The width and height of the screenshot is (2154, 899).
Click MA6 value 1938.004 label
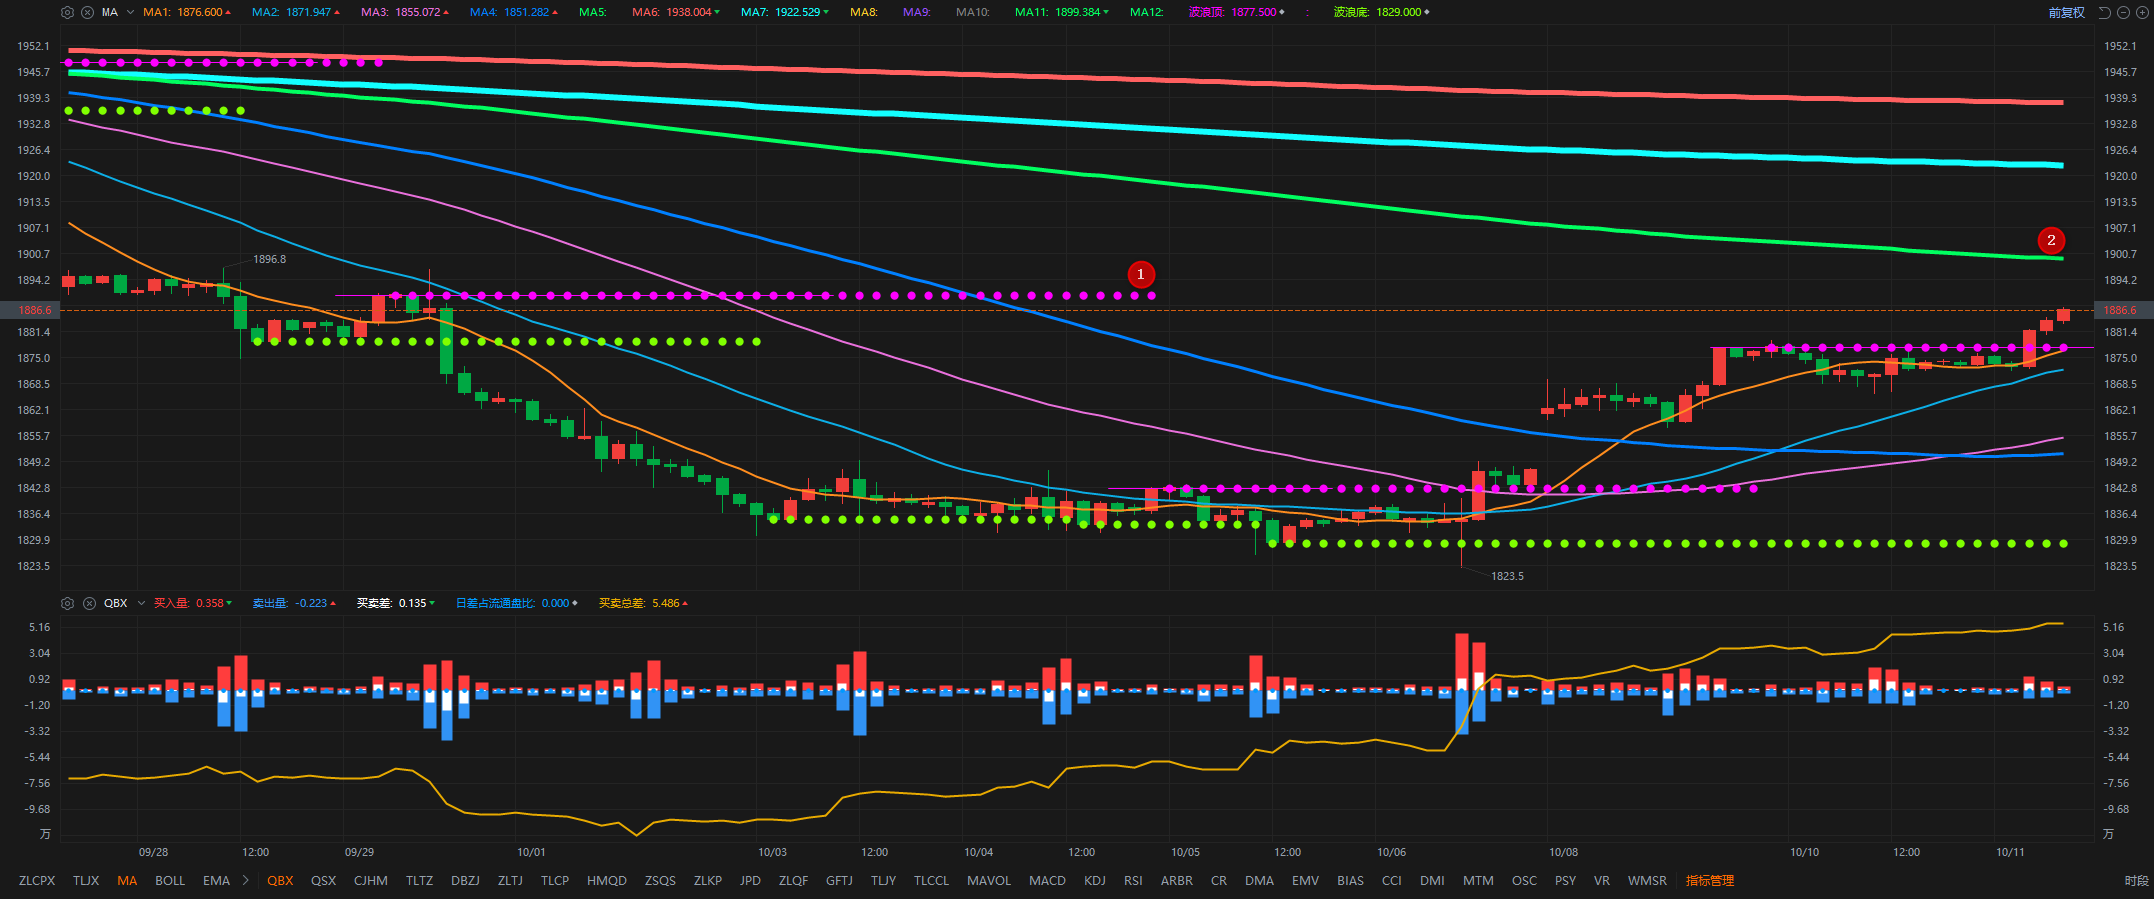click(676, 12)
